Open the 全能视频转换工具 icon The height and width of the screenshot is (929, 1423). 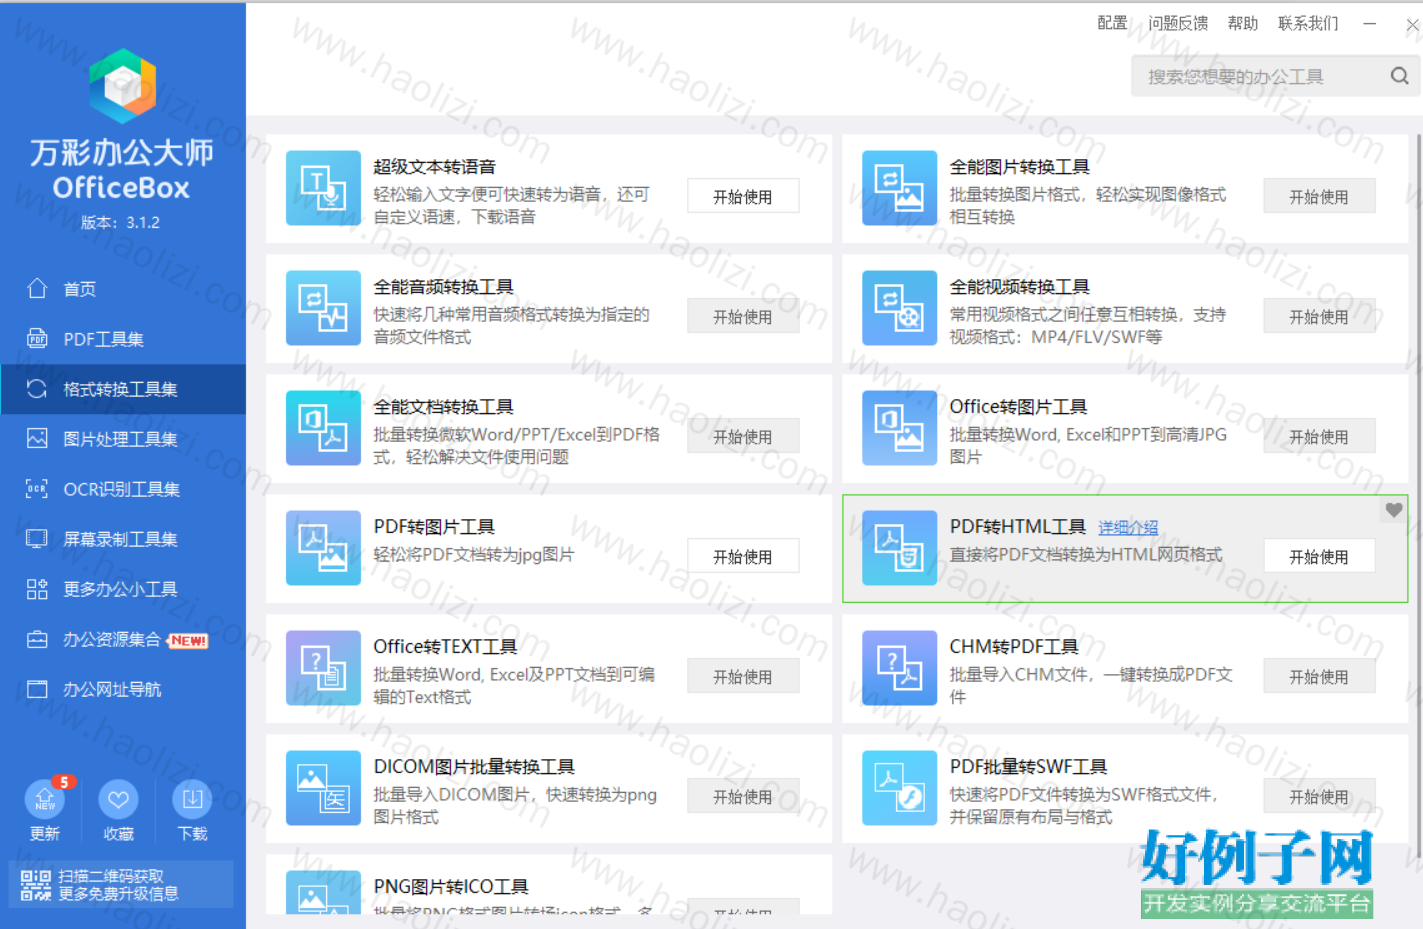[x=899, y=308]
